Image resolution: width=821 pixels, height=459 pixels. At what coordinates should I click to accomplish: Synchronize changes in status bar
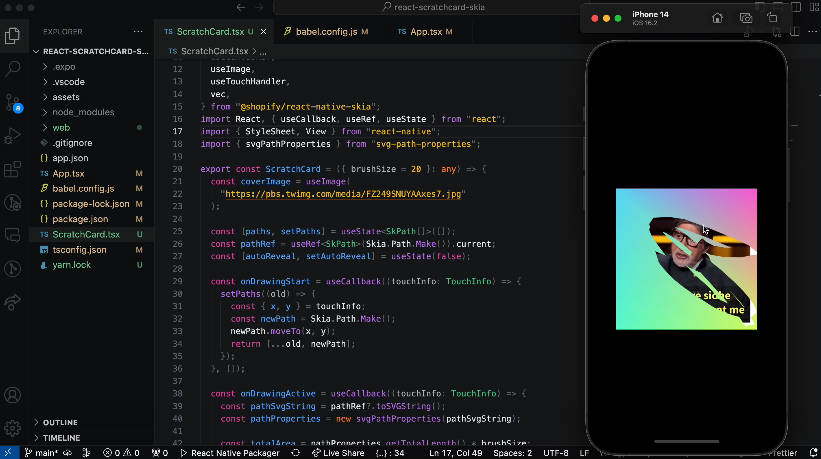[x=68, y=453]
